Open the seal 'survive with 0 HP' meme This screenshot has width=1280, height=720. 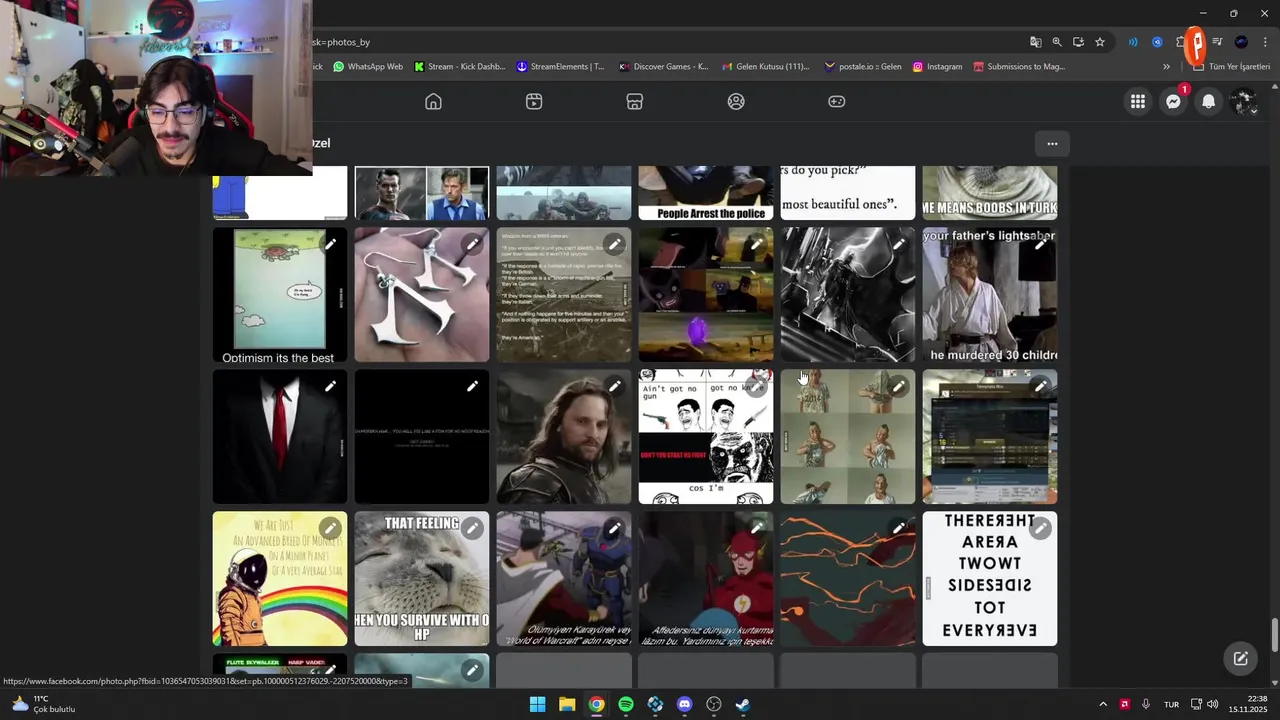pos(422,579)
